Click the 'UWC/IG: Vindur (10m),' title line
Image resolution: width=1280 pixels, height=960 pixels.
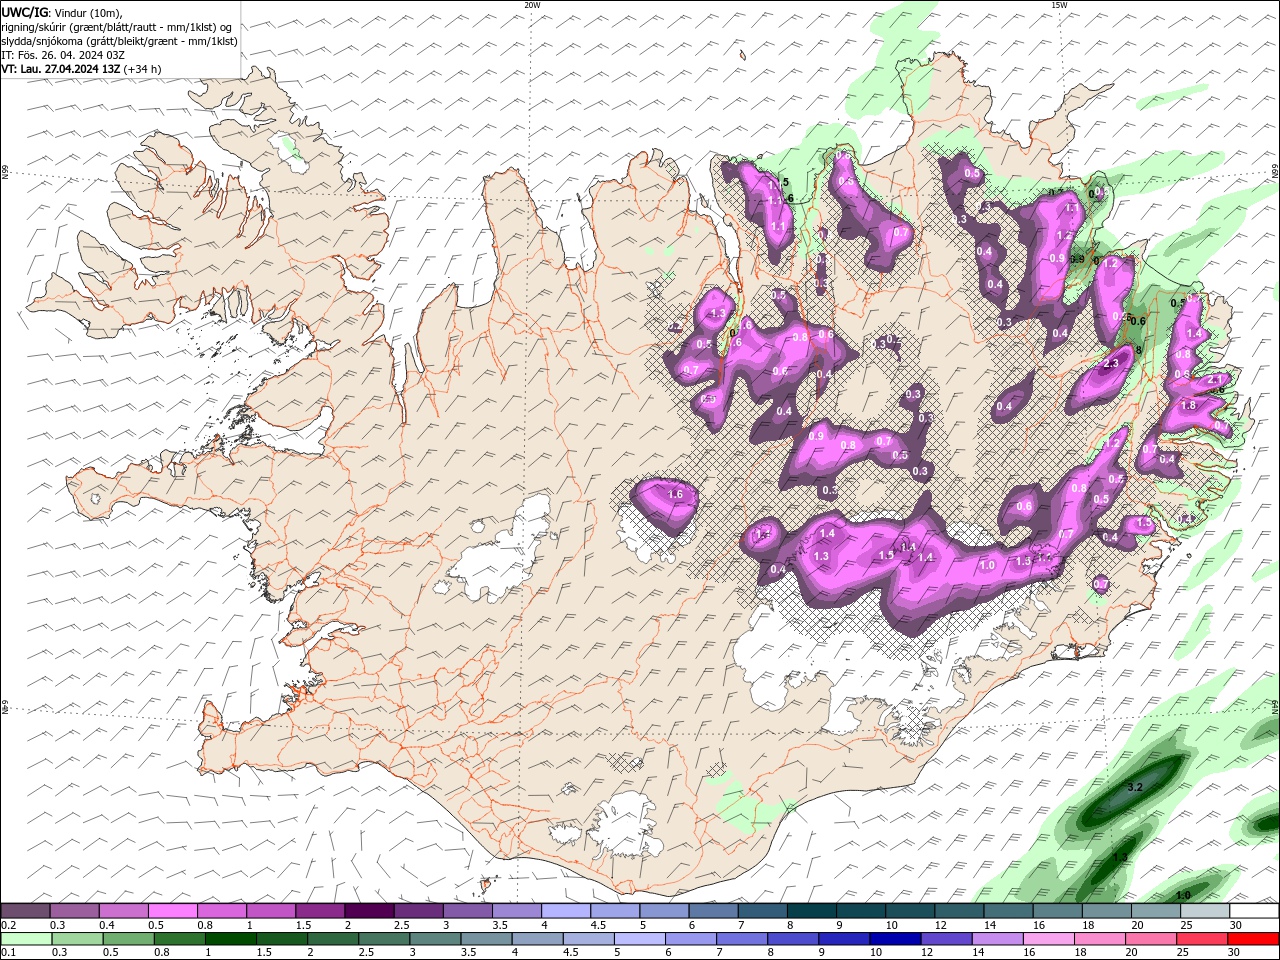point(61,12)
